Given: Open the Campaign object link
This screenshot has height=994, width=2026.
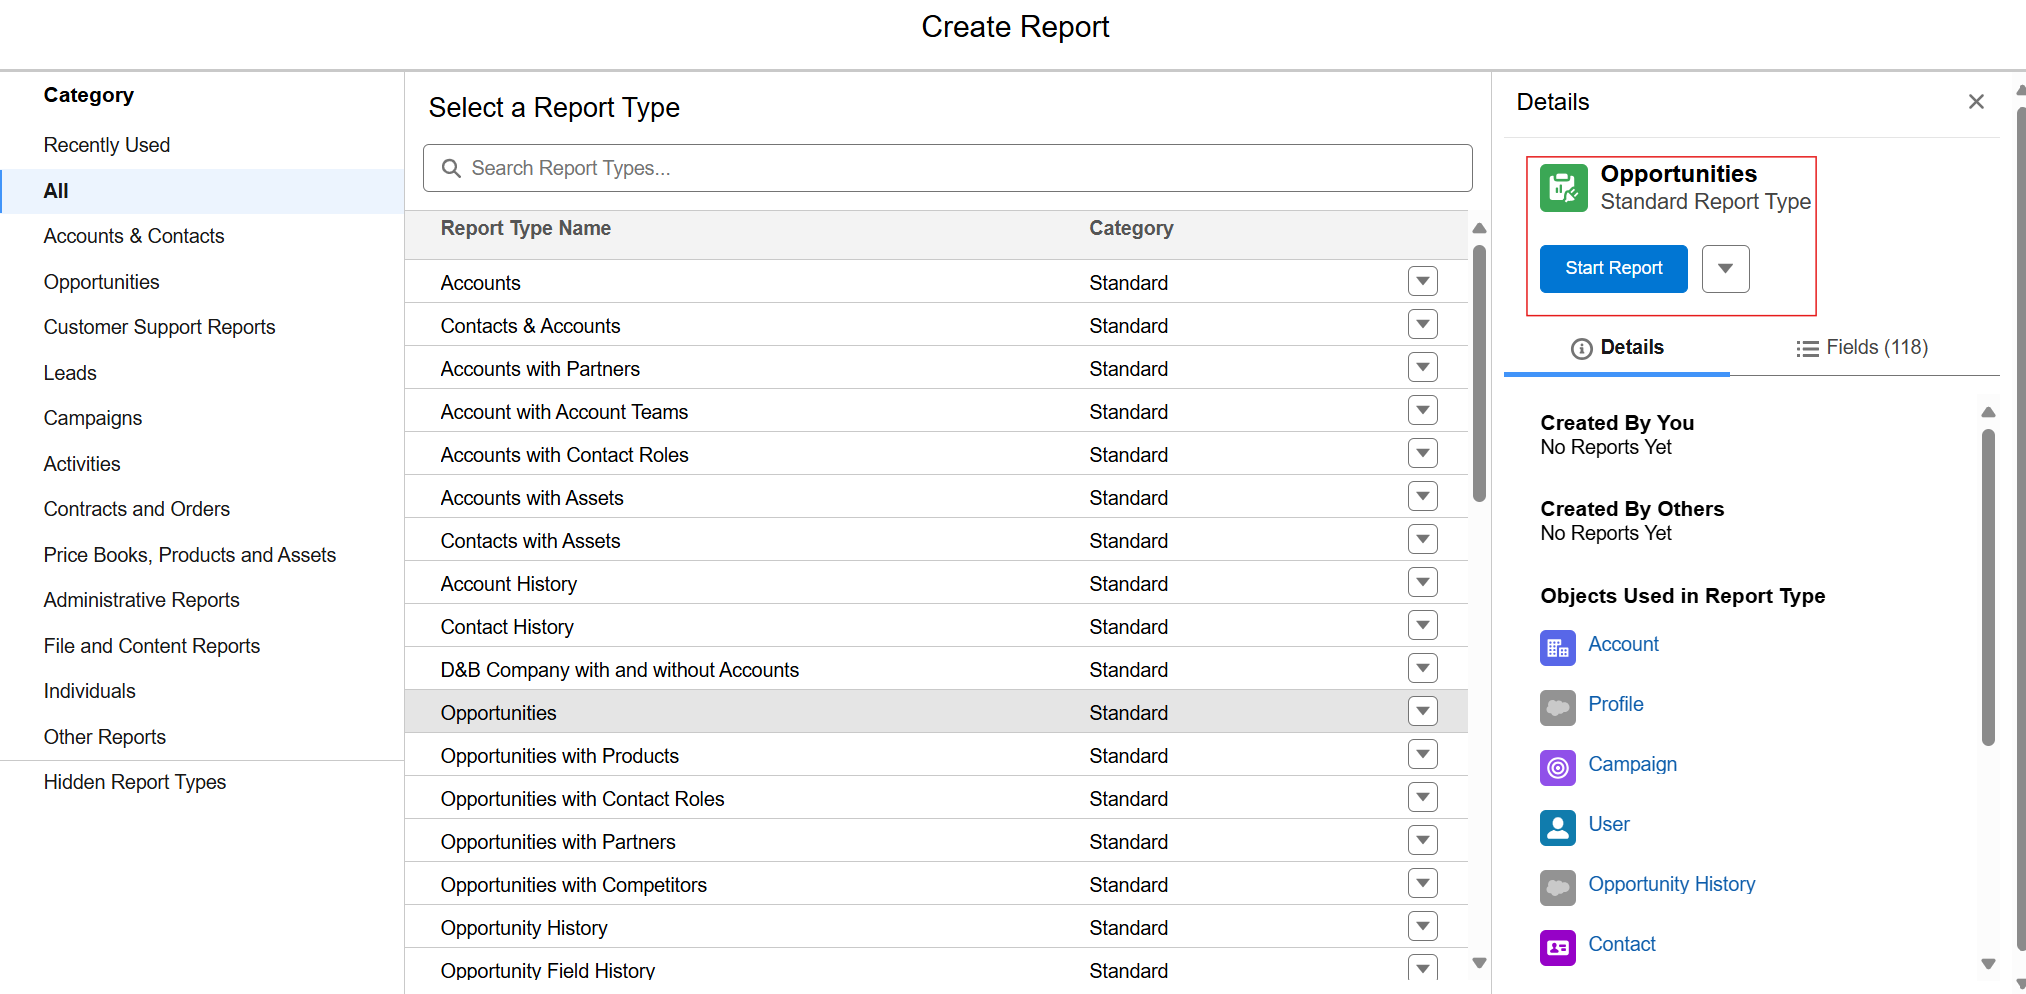Looking at the screenshot, I should tap(1632, 765).
